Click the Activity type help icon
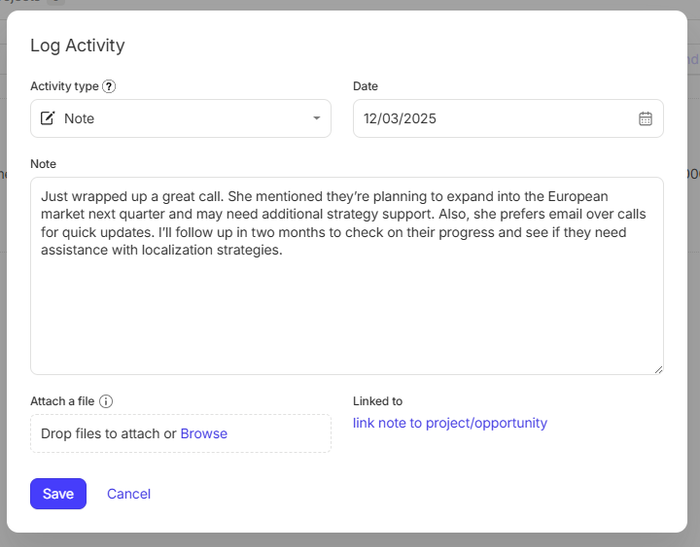700x547 pixels. (109, 86)
